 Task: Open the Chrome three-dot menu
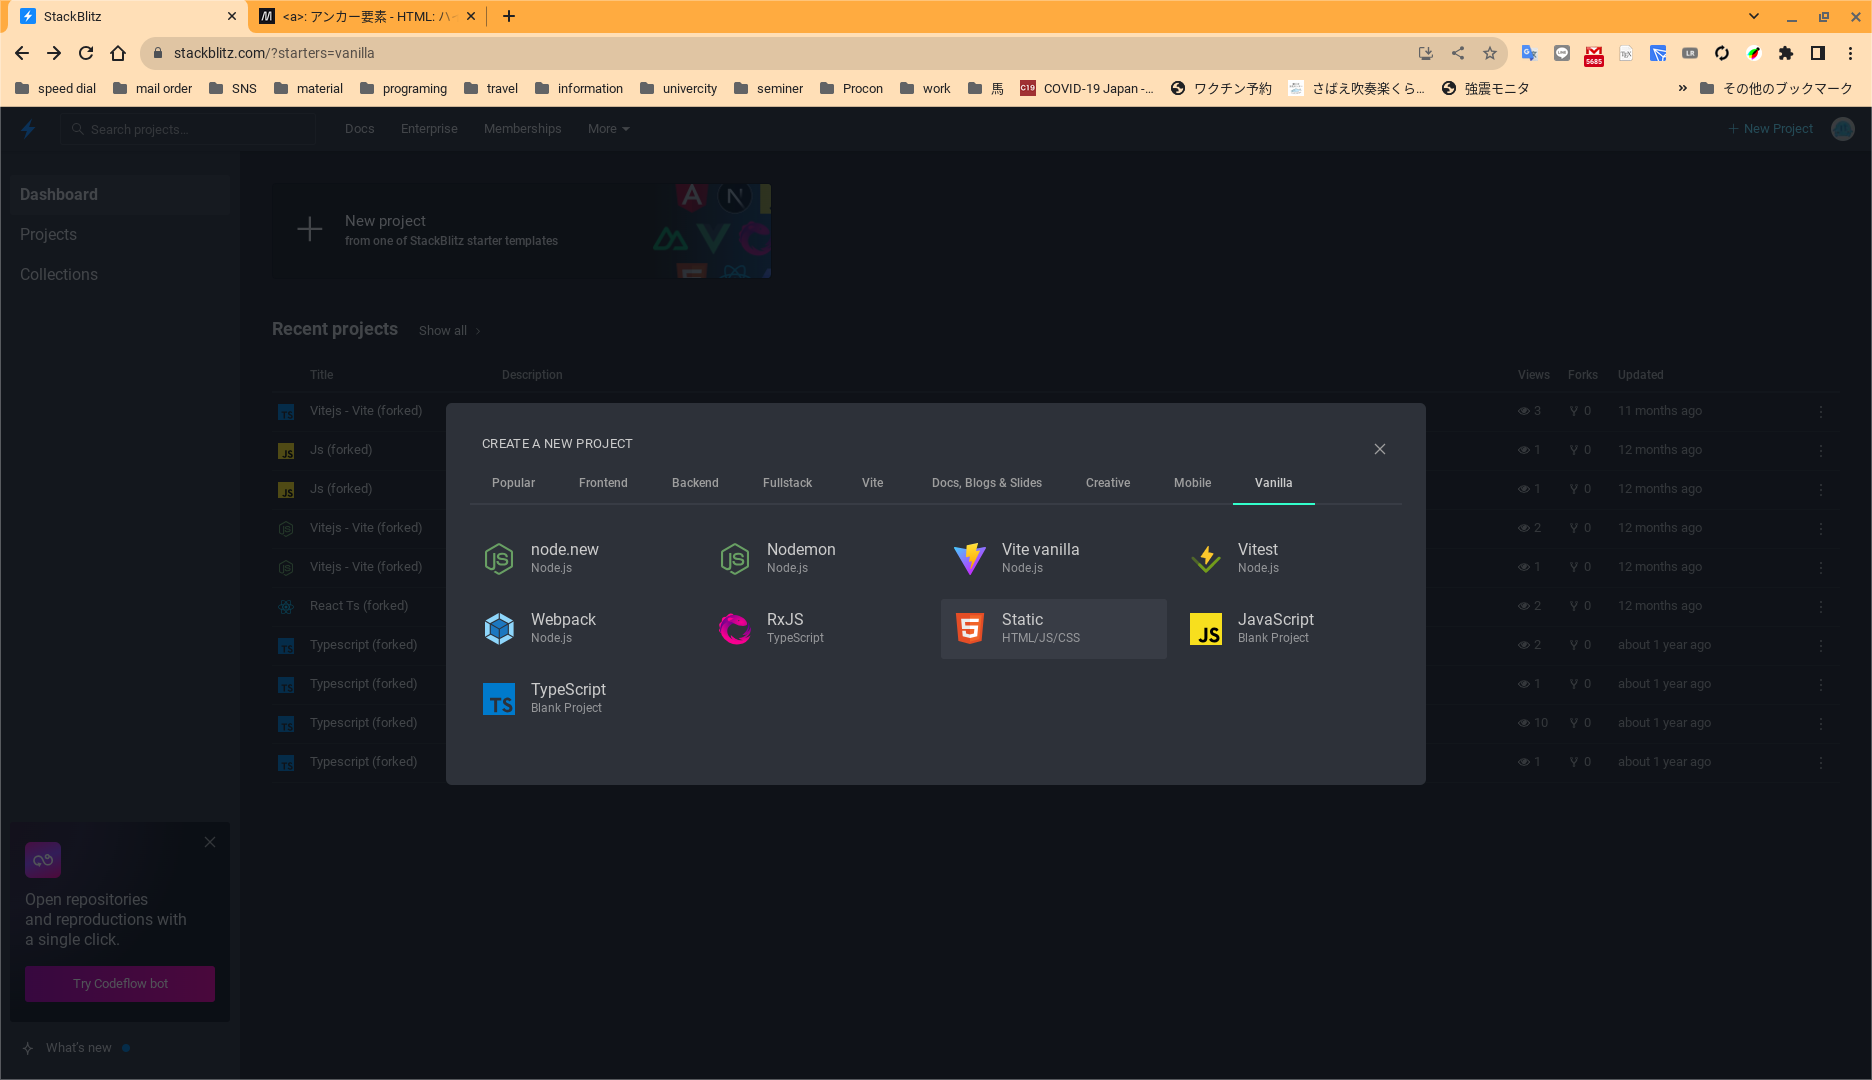[x=1850, y=53]
